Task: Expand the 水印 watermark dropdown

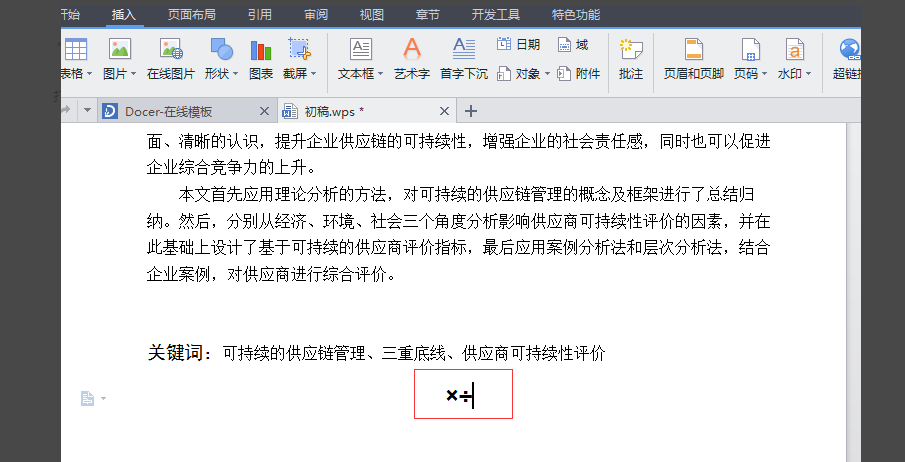Action: click(x=808, y=74)
